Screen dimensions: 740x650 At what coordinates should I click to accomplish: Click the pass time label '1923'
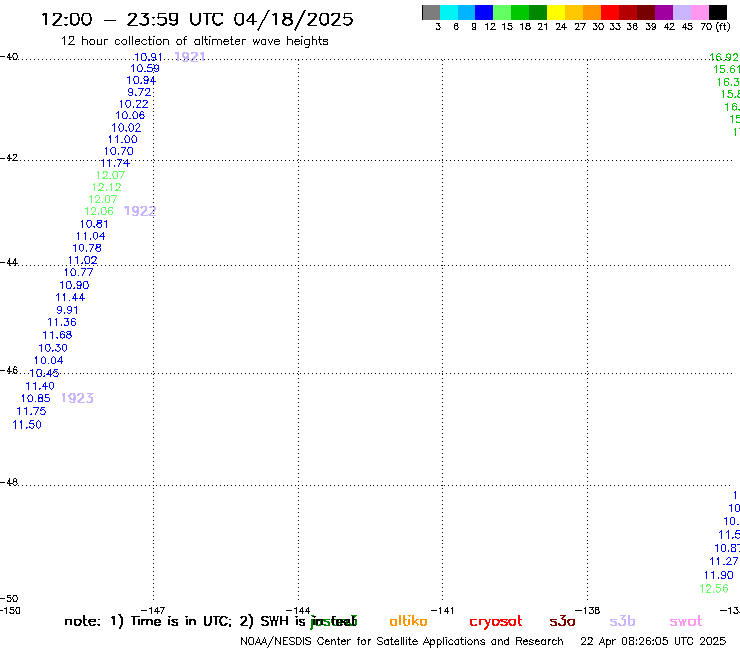point(77,398)
